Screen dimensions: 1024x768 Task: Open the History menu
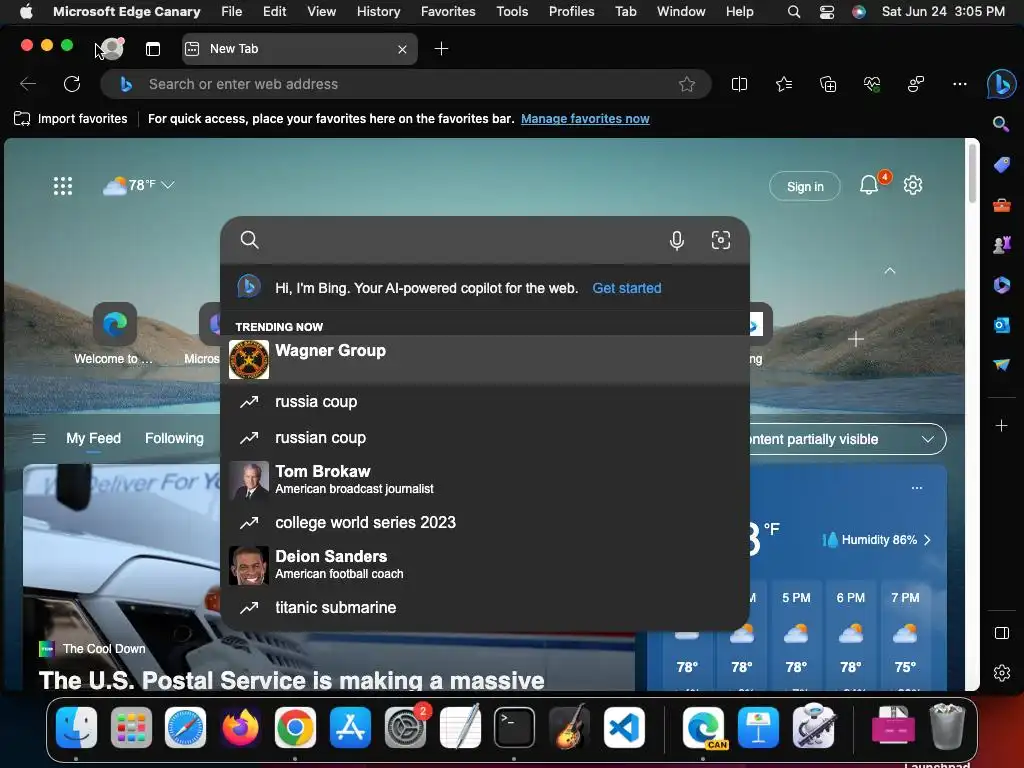coord(378,11)
